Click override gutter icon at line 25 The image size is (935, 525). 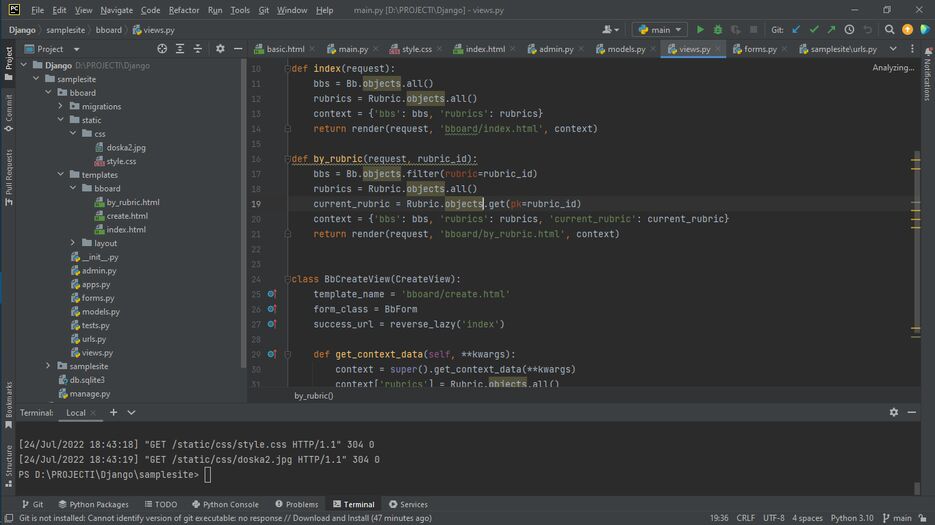[x=272, y=294]
